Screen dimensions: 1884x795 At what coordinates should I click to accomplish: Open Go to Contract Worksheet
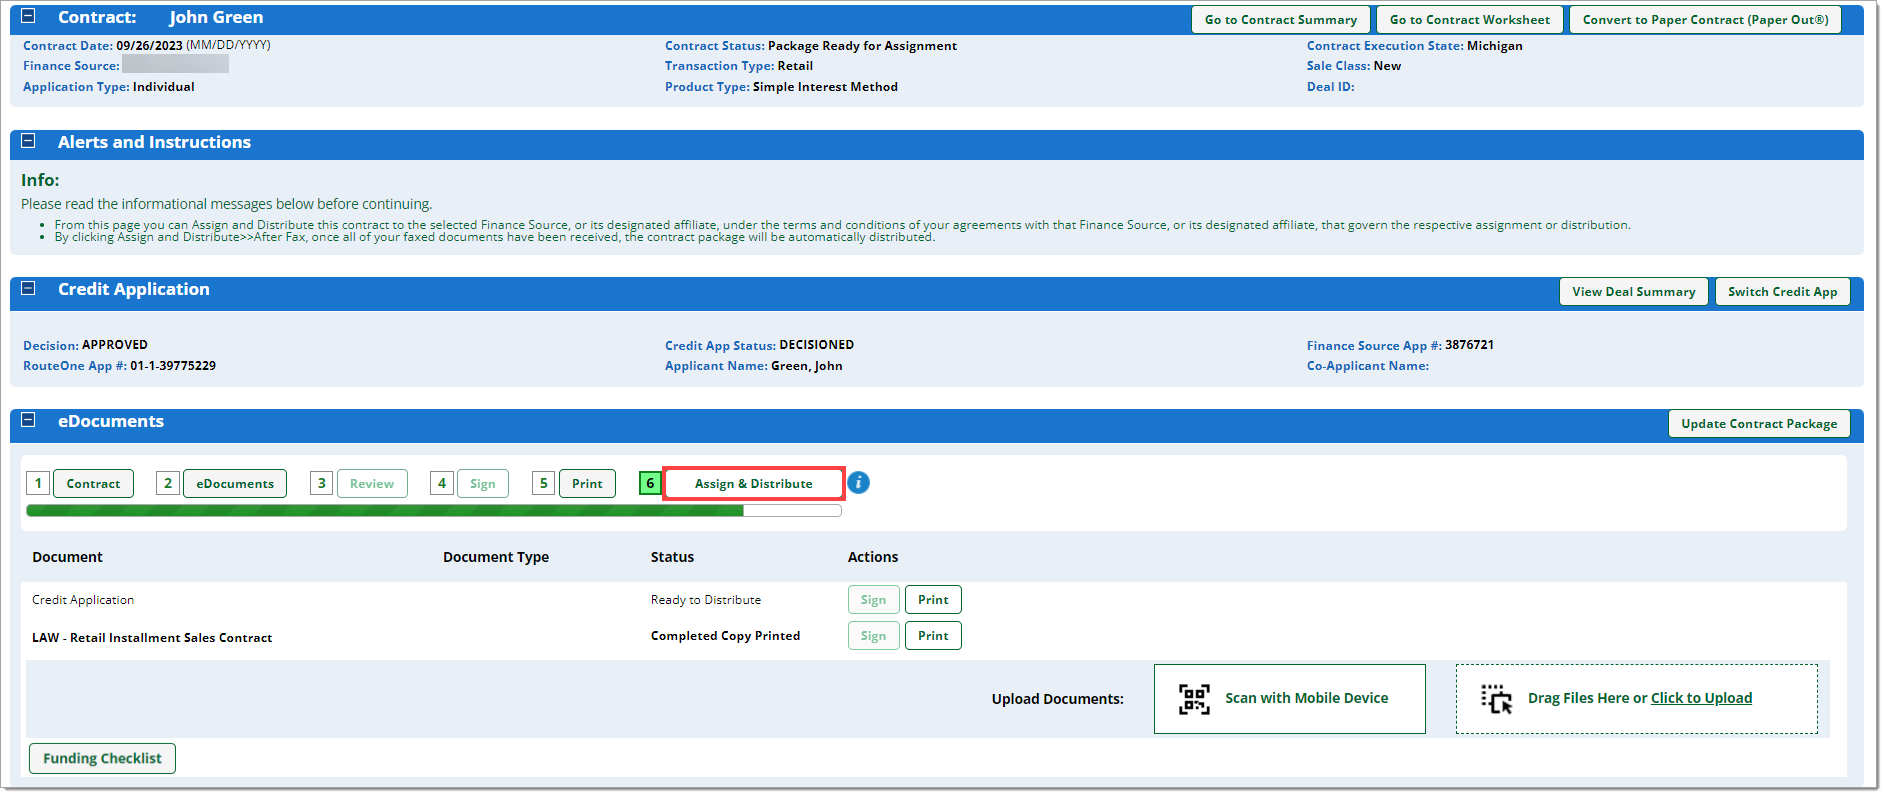pyautogui.click(x=1469, y=20)
